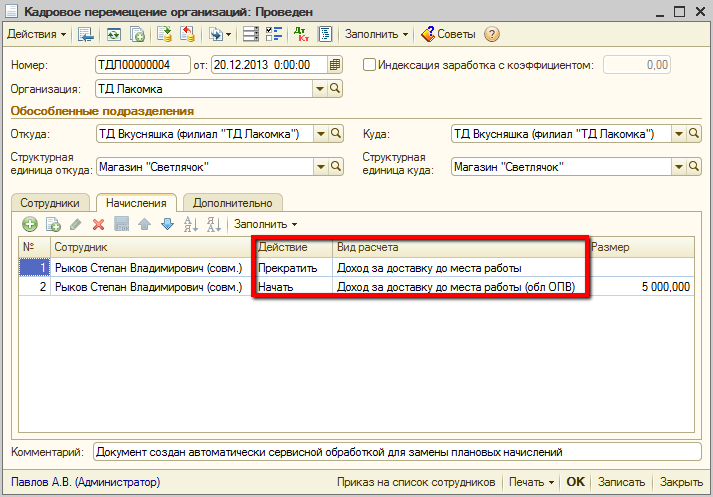Move row down with blue arrow
Image resolution: width=713 pixels, height=497 pixels.
[167, 224]
